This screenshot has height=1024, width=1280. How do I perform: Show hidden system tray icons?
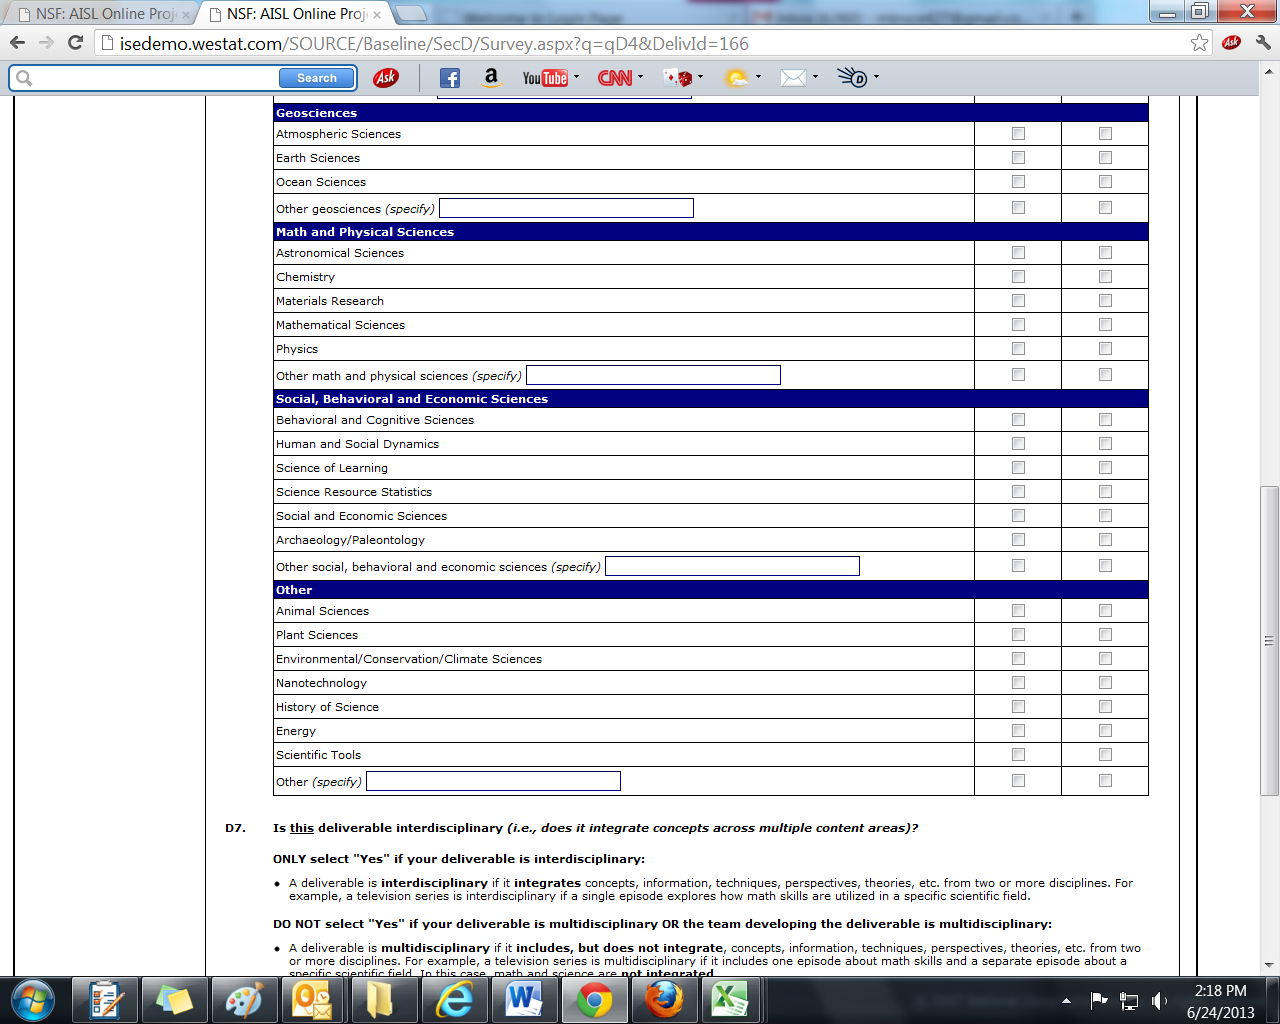(1066, 1000)
